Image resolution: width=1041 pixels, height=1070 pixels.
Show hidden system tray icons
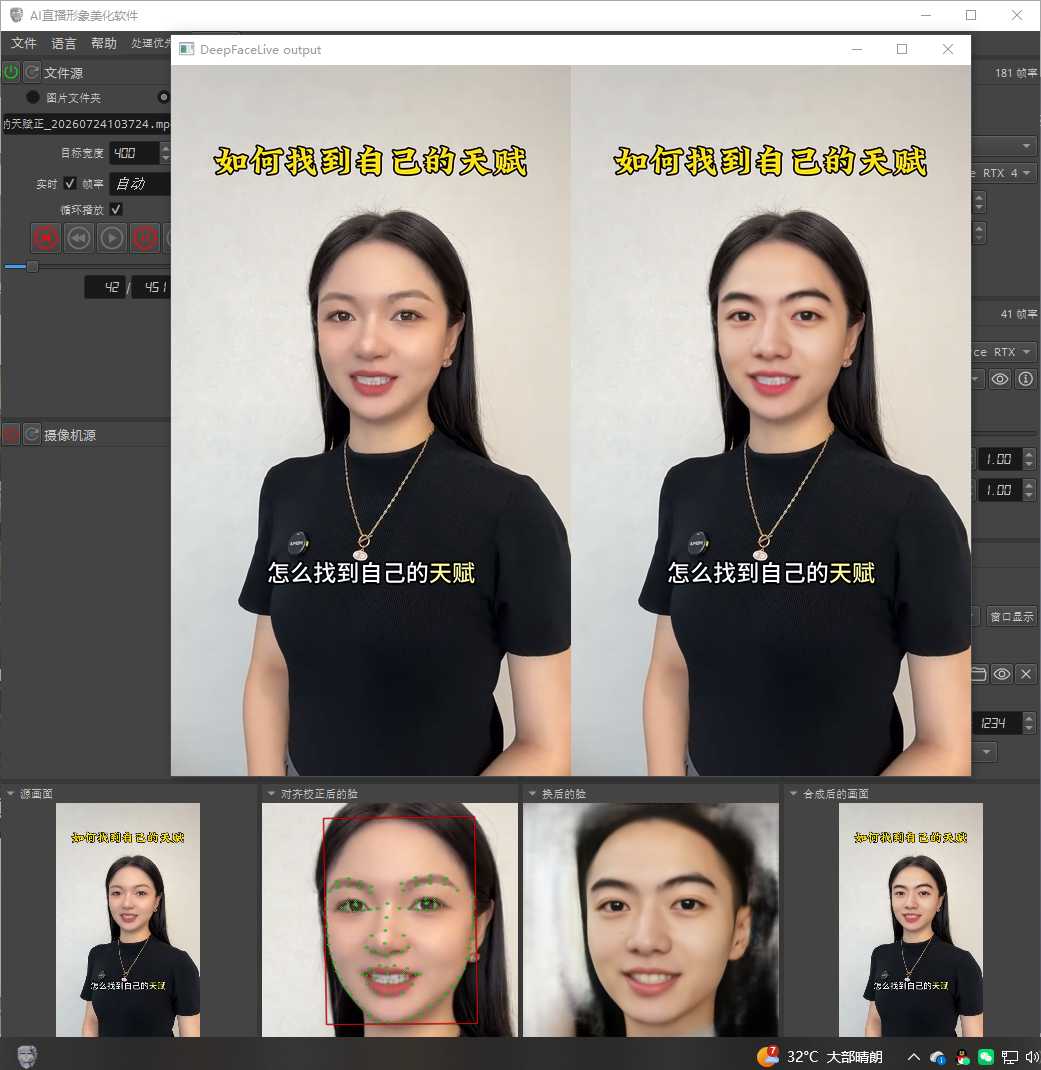[913, 1057]
